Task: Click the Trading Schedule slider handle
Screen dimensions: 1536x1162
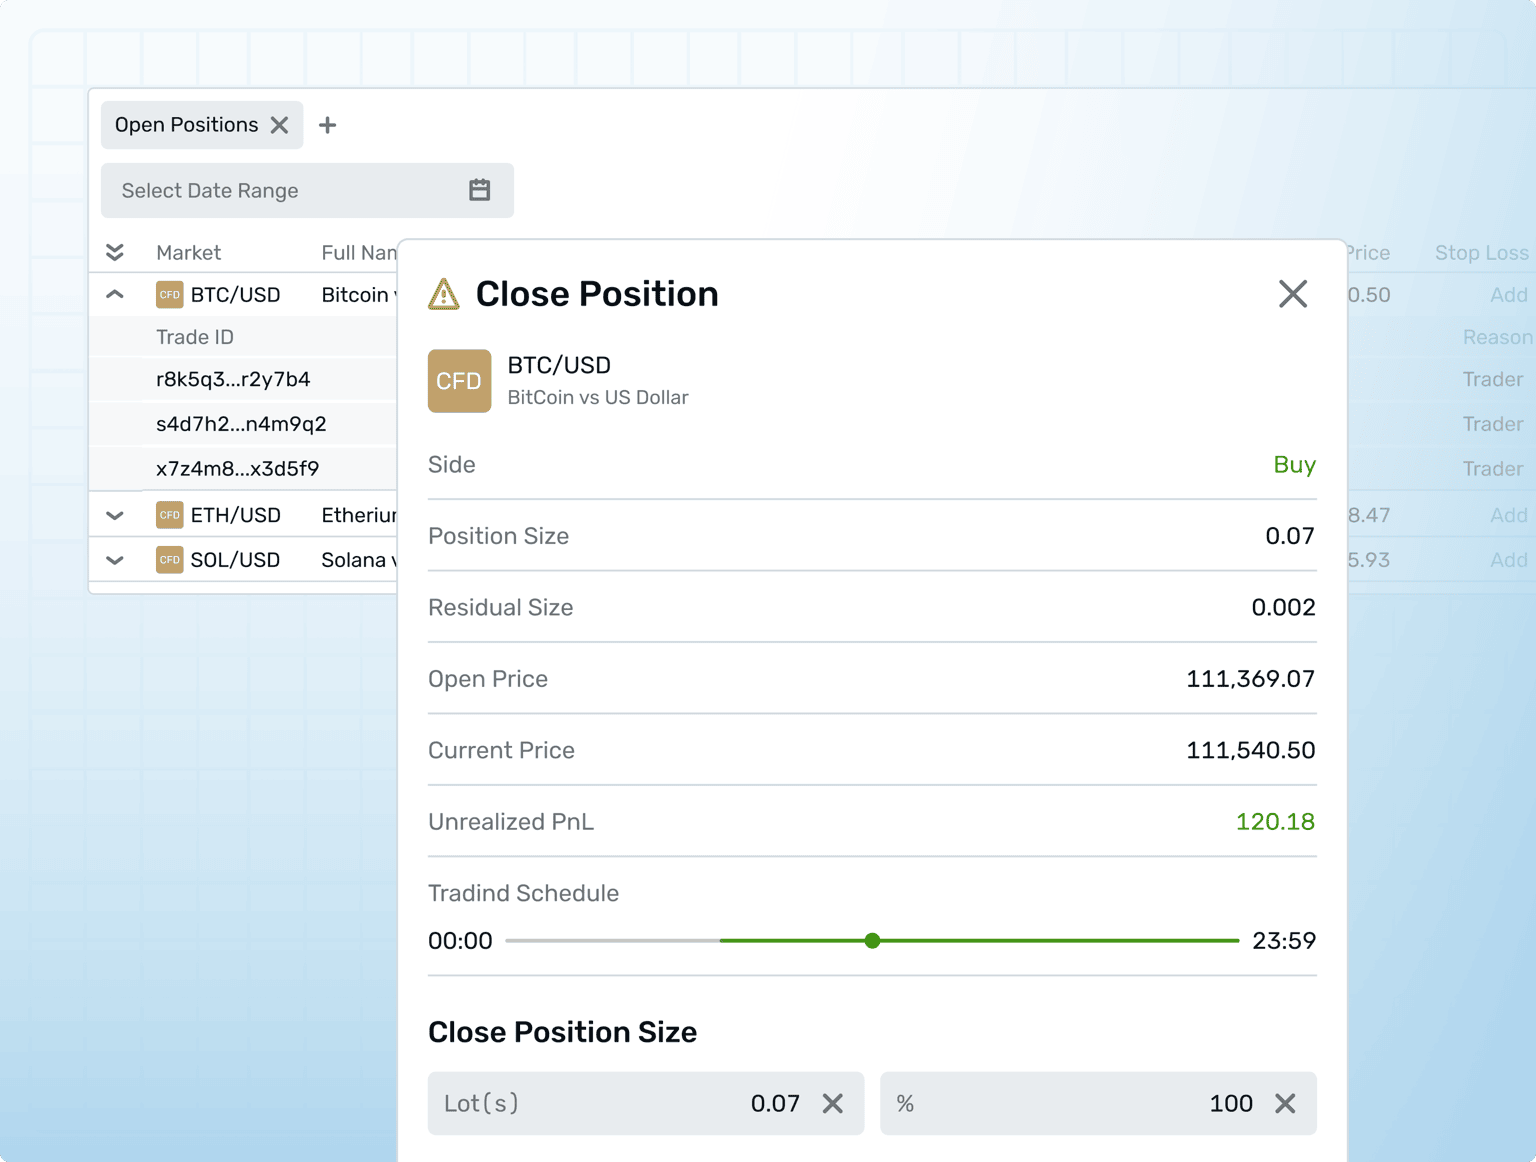Action: (873, 941)
